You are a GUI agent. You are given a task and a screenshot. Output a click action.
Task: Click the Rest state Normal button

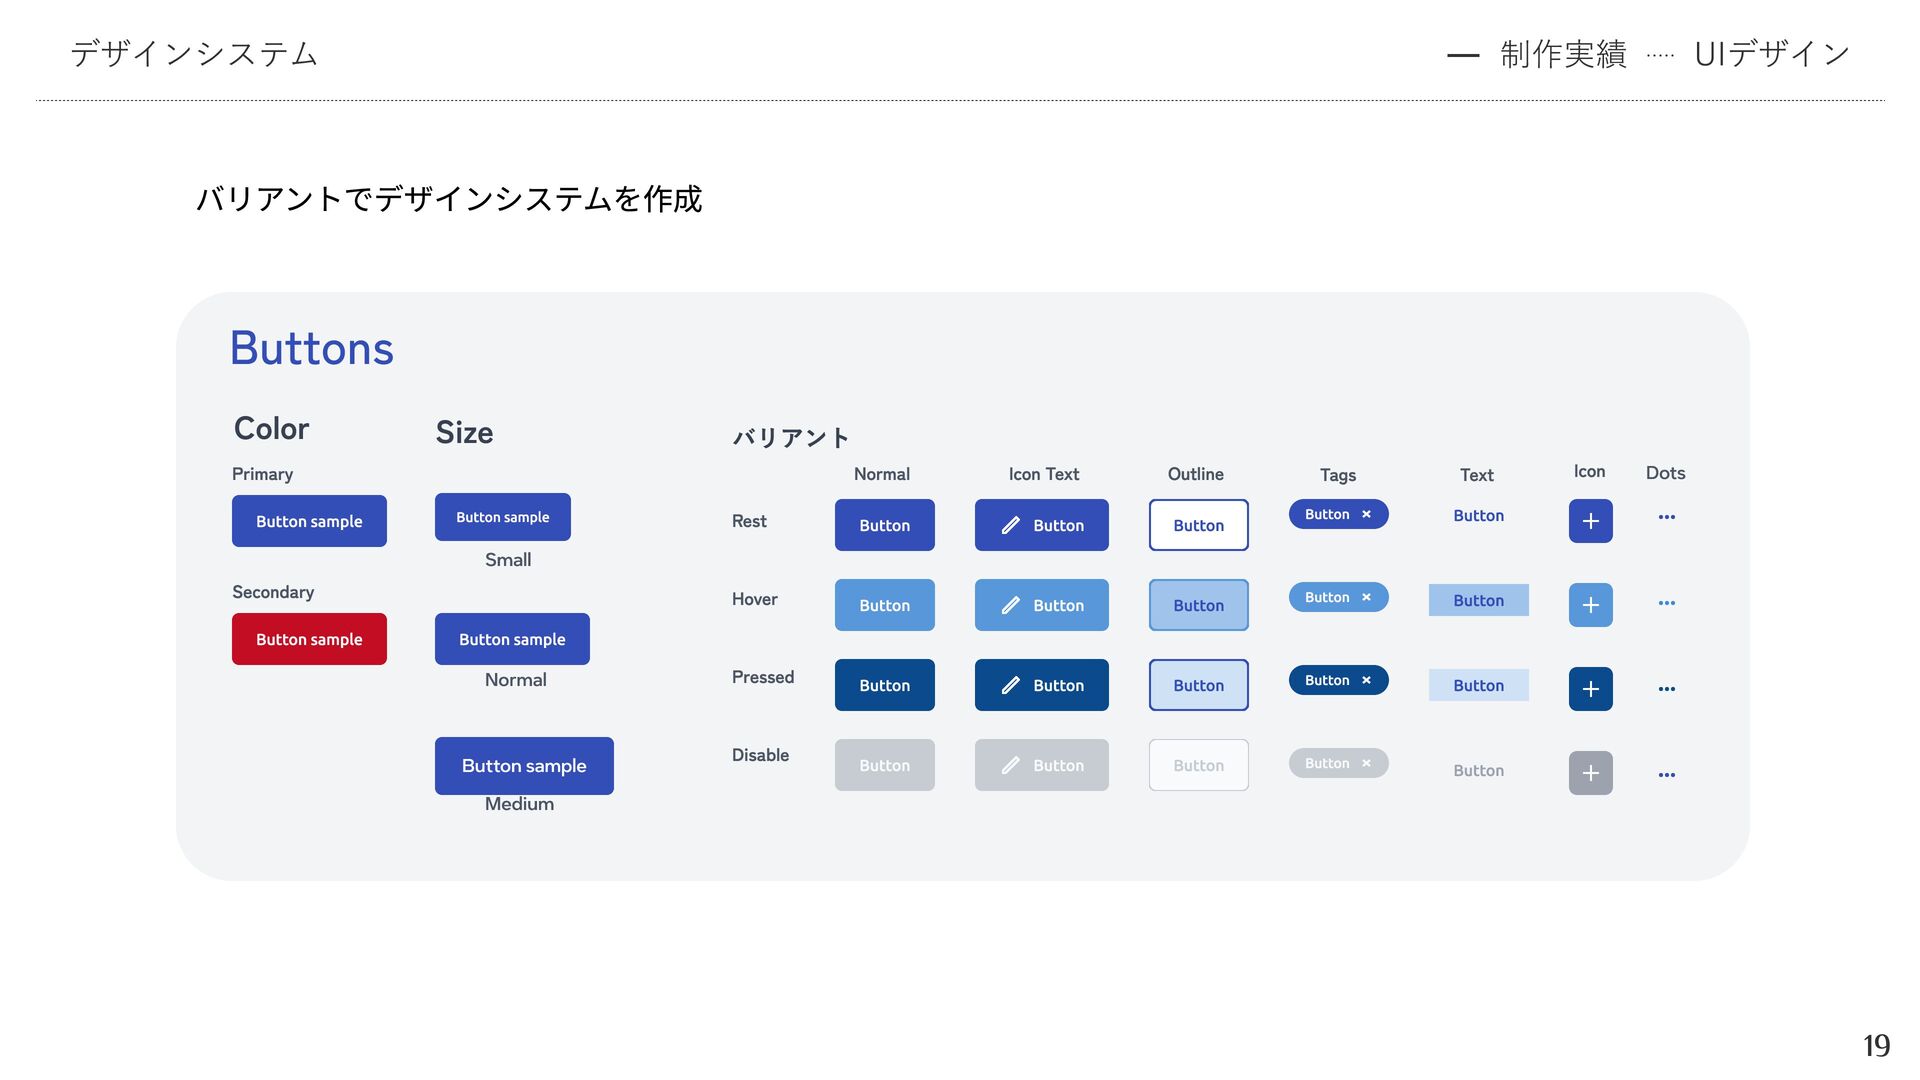pyautogui.click(x=884, y=525)
